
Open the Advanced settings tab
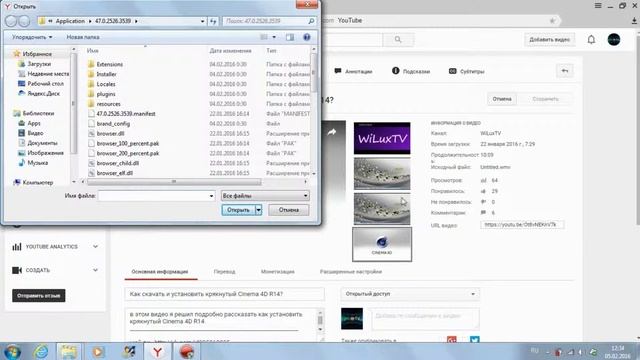coord(351,272)
